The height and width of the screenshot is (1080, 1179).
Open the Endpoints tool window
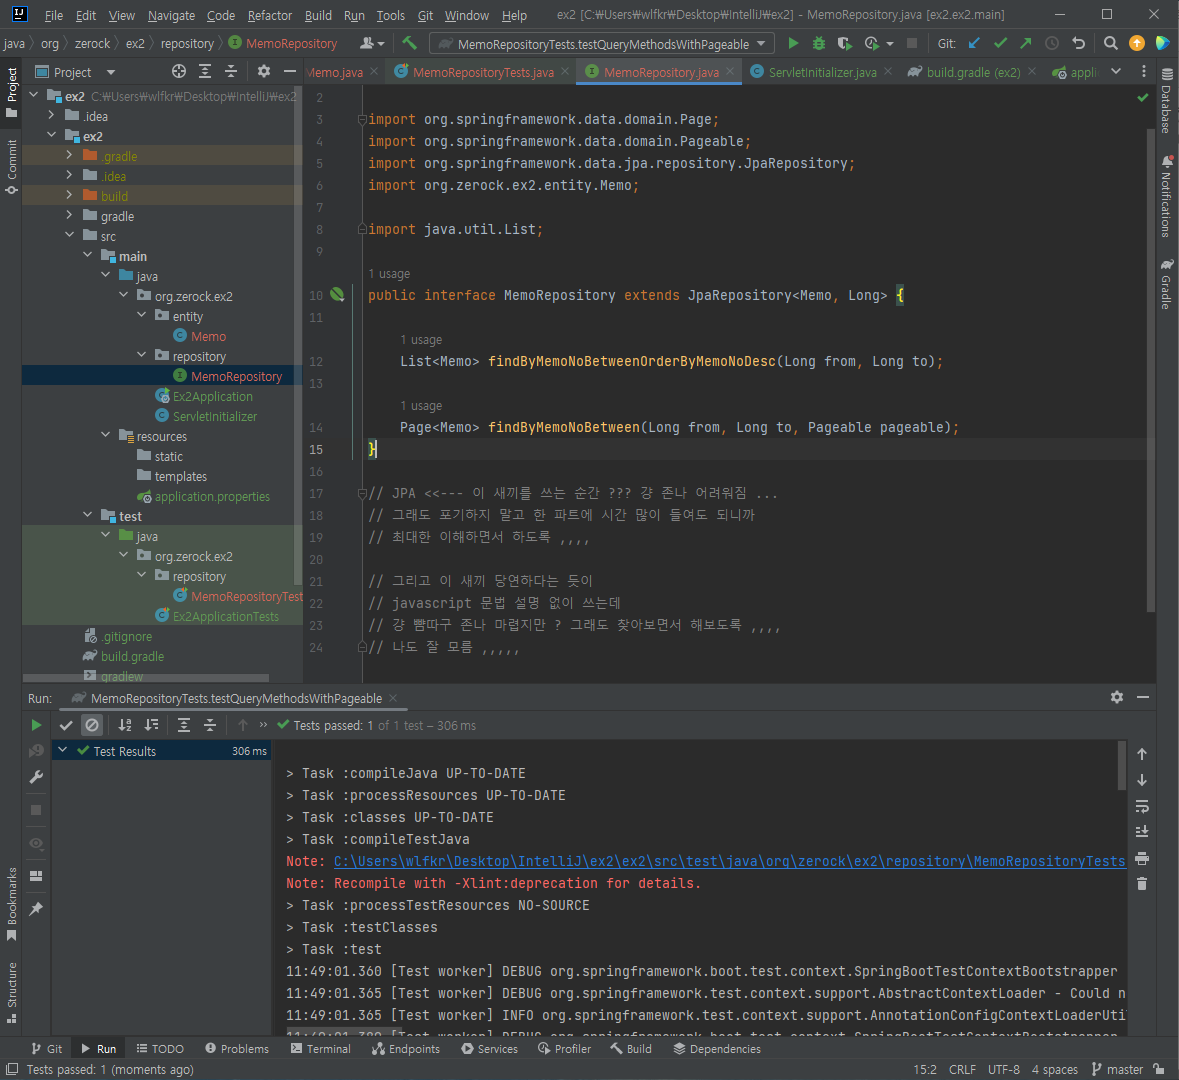[x=406, y=1048]
